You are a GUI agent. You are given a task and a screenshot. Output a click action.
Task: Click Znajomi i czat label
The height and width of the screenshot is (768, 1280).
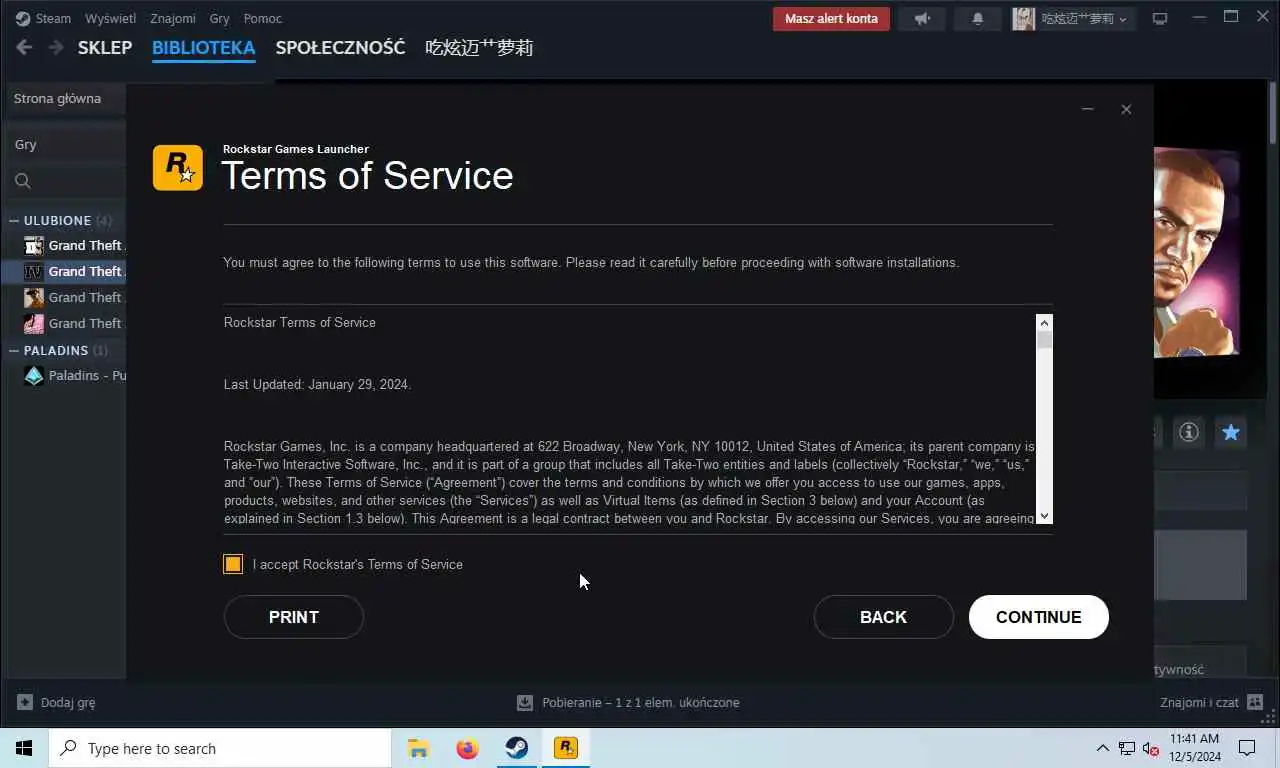pyautogui.click(x=1199, y=702)
